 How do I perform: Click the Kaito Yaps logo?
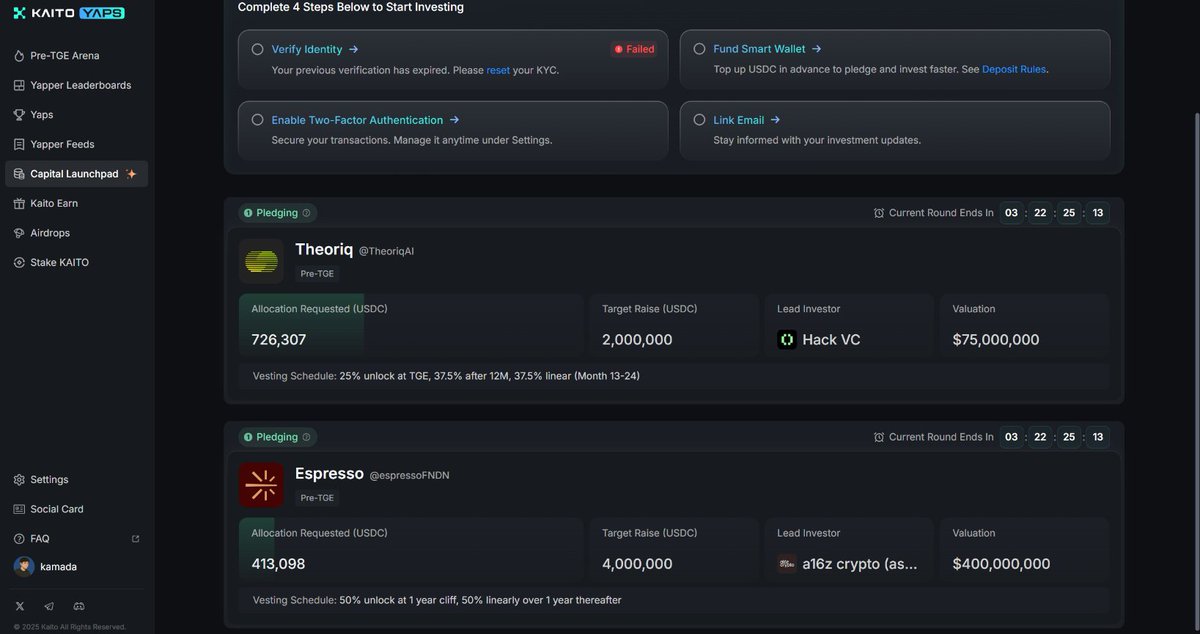(69, 13)
